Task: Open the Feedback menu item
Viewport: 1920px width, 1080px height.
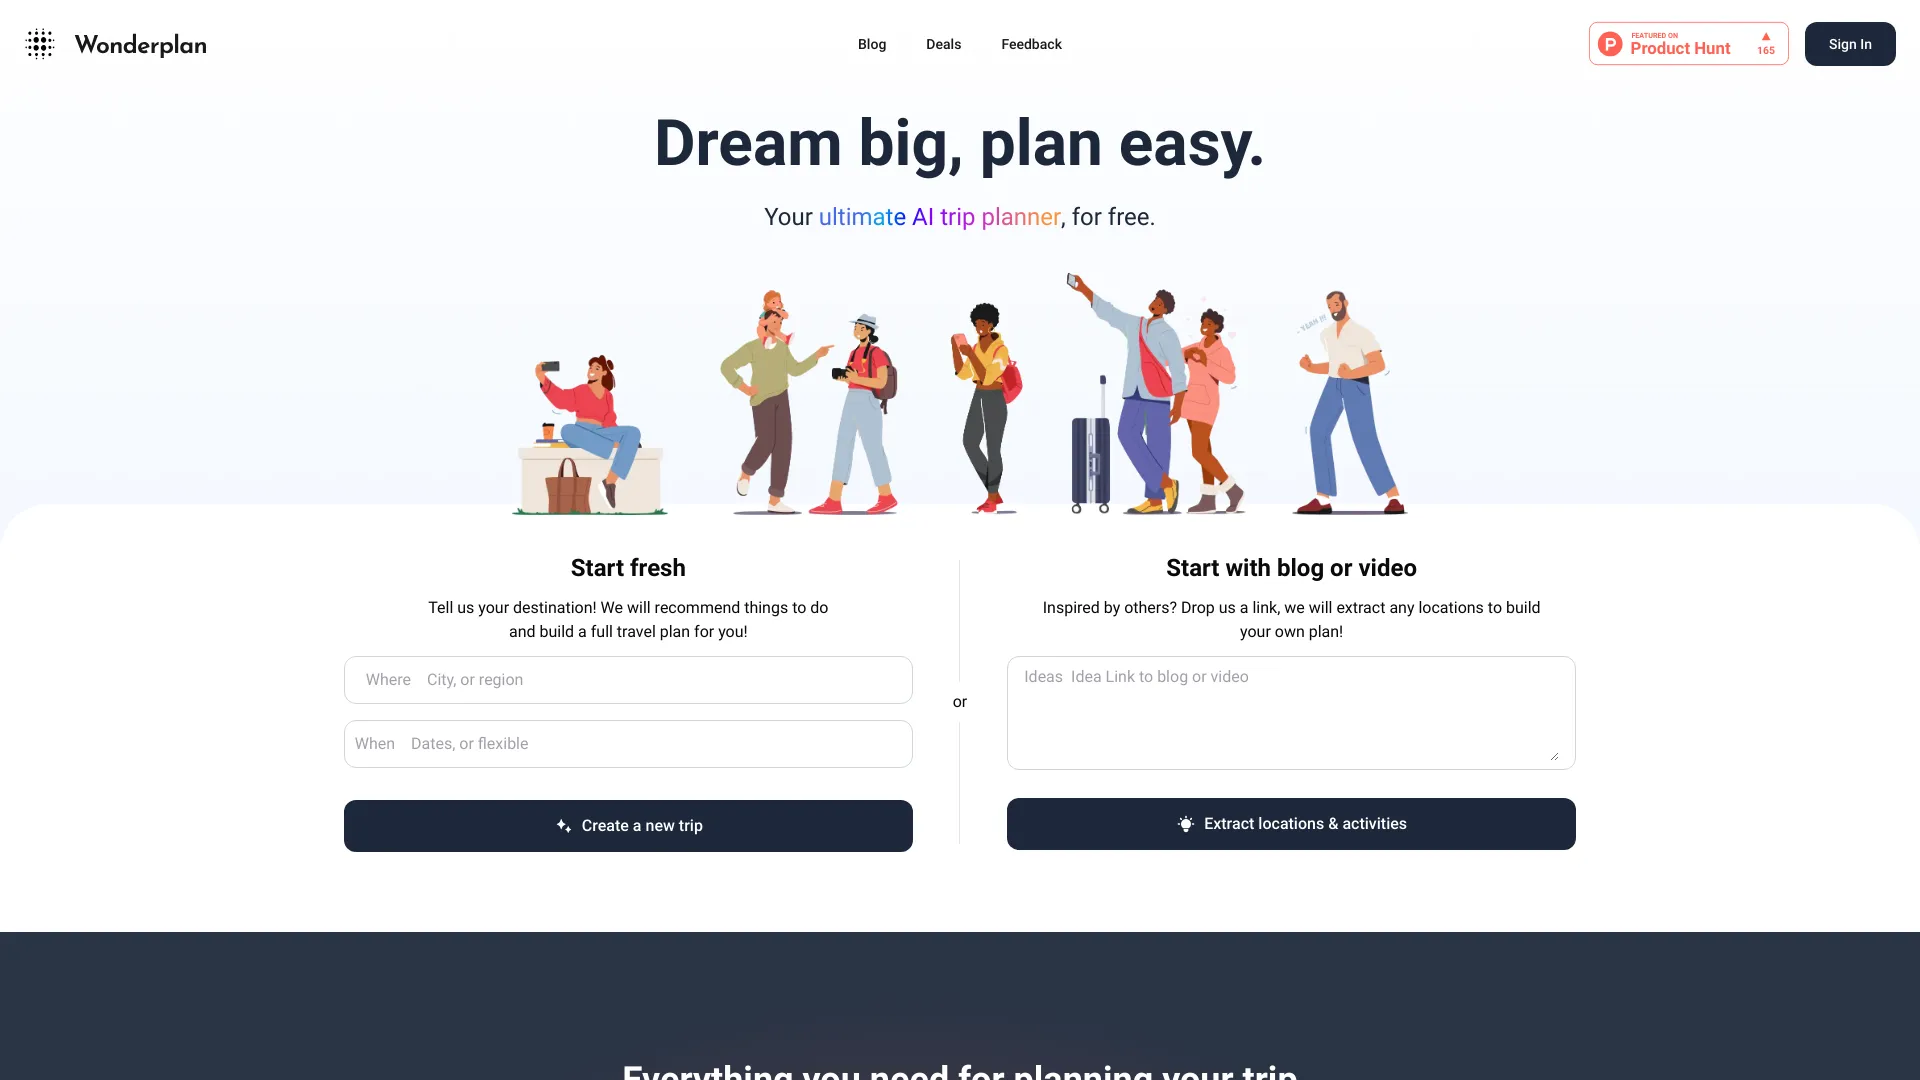Action: [x=1031, y=44]
